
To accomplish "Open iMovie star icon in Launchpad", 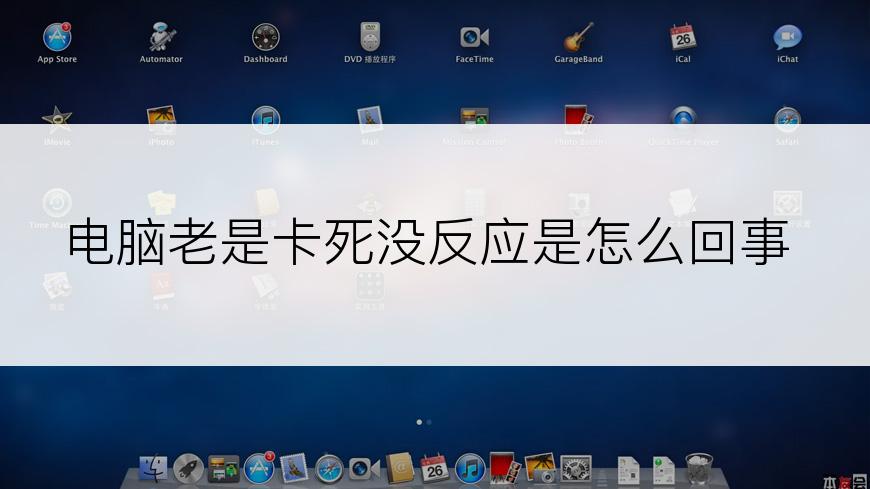I will click(x=57, y=119).
